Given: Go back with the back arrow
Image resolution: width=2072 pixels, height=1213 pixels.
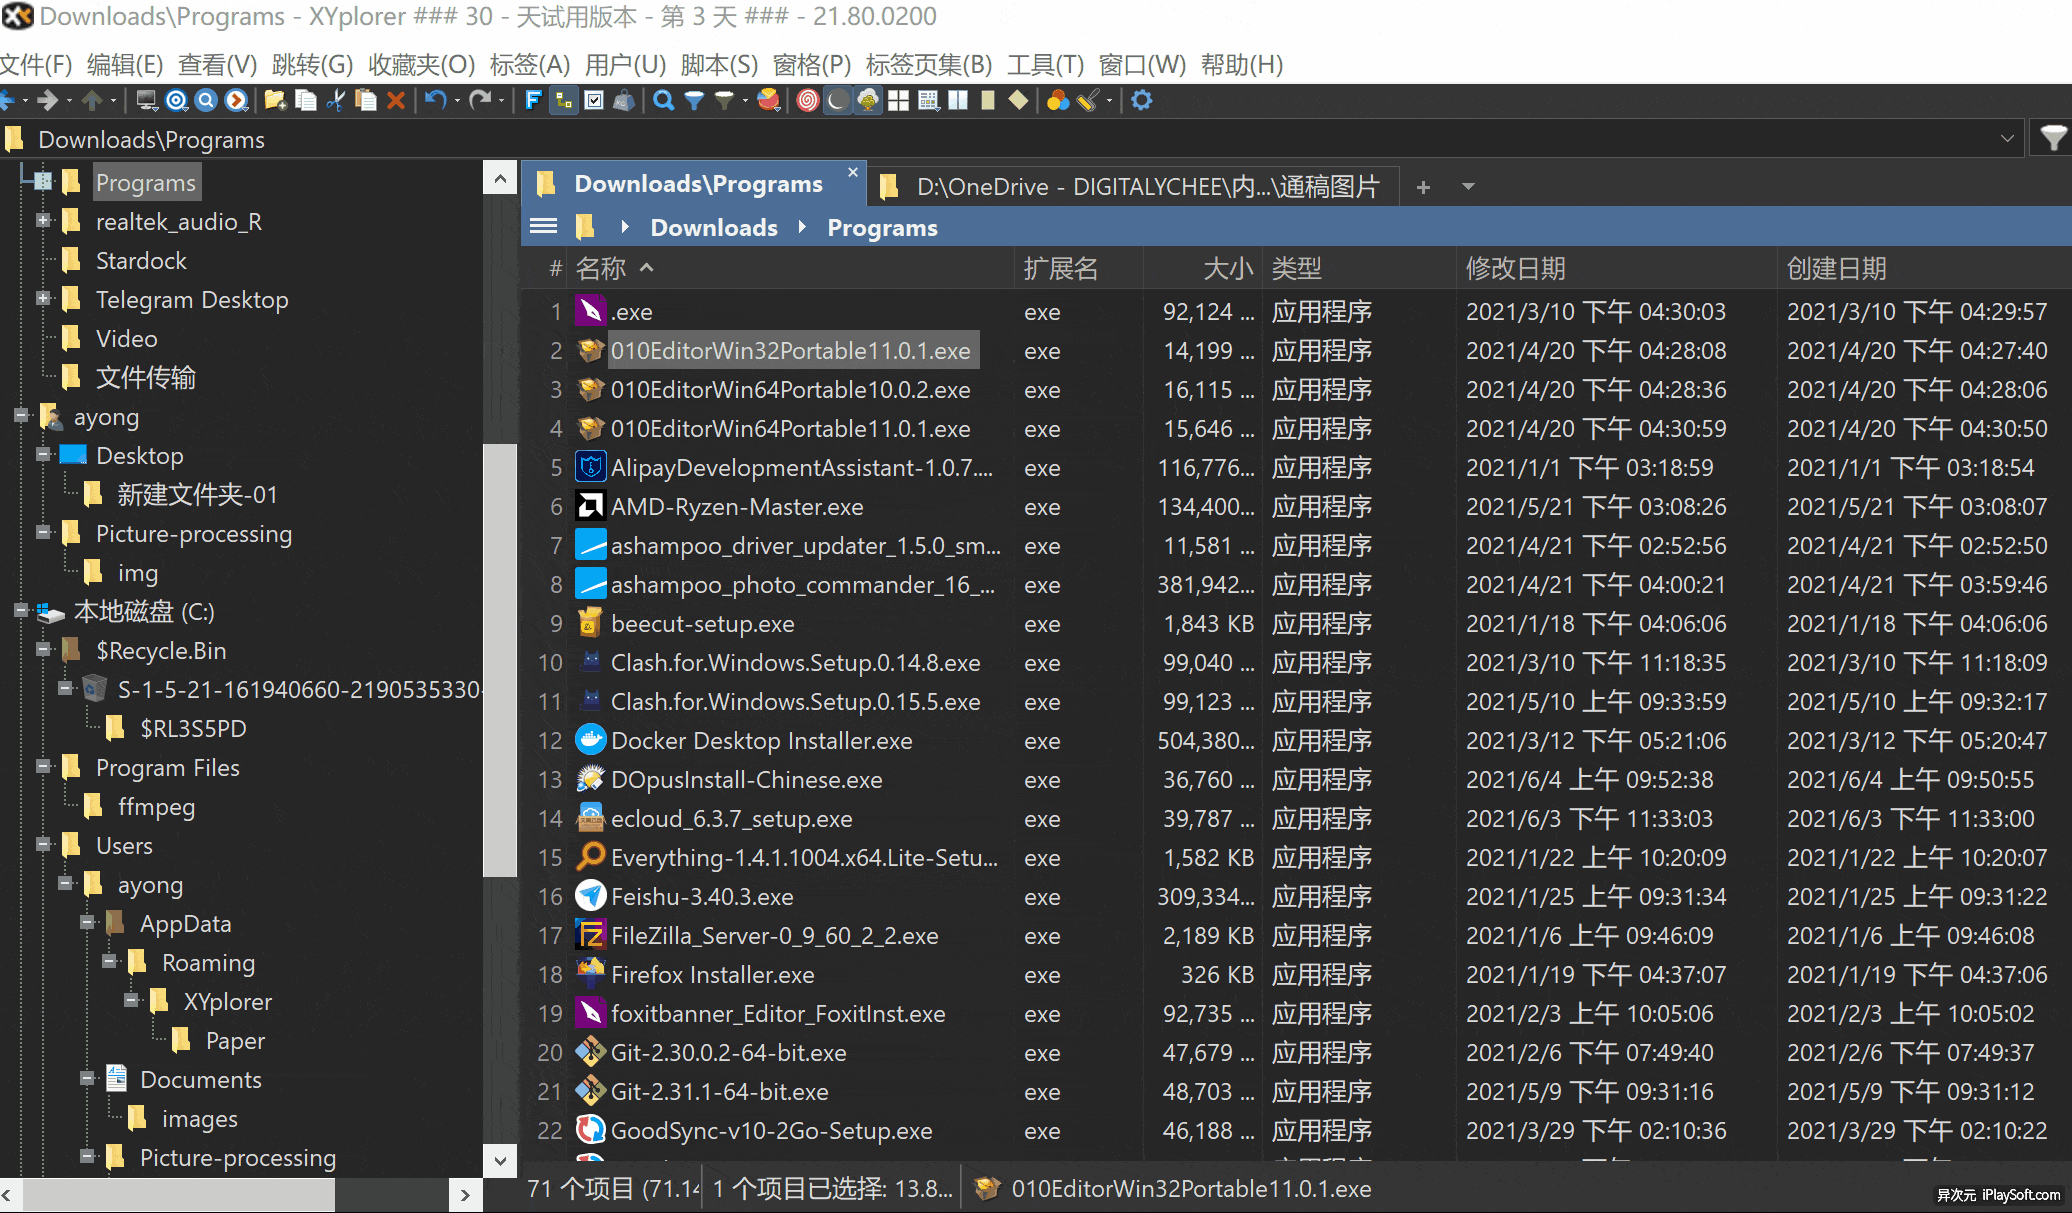Looking at the screenshot, I should (x=8, y=100).
